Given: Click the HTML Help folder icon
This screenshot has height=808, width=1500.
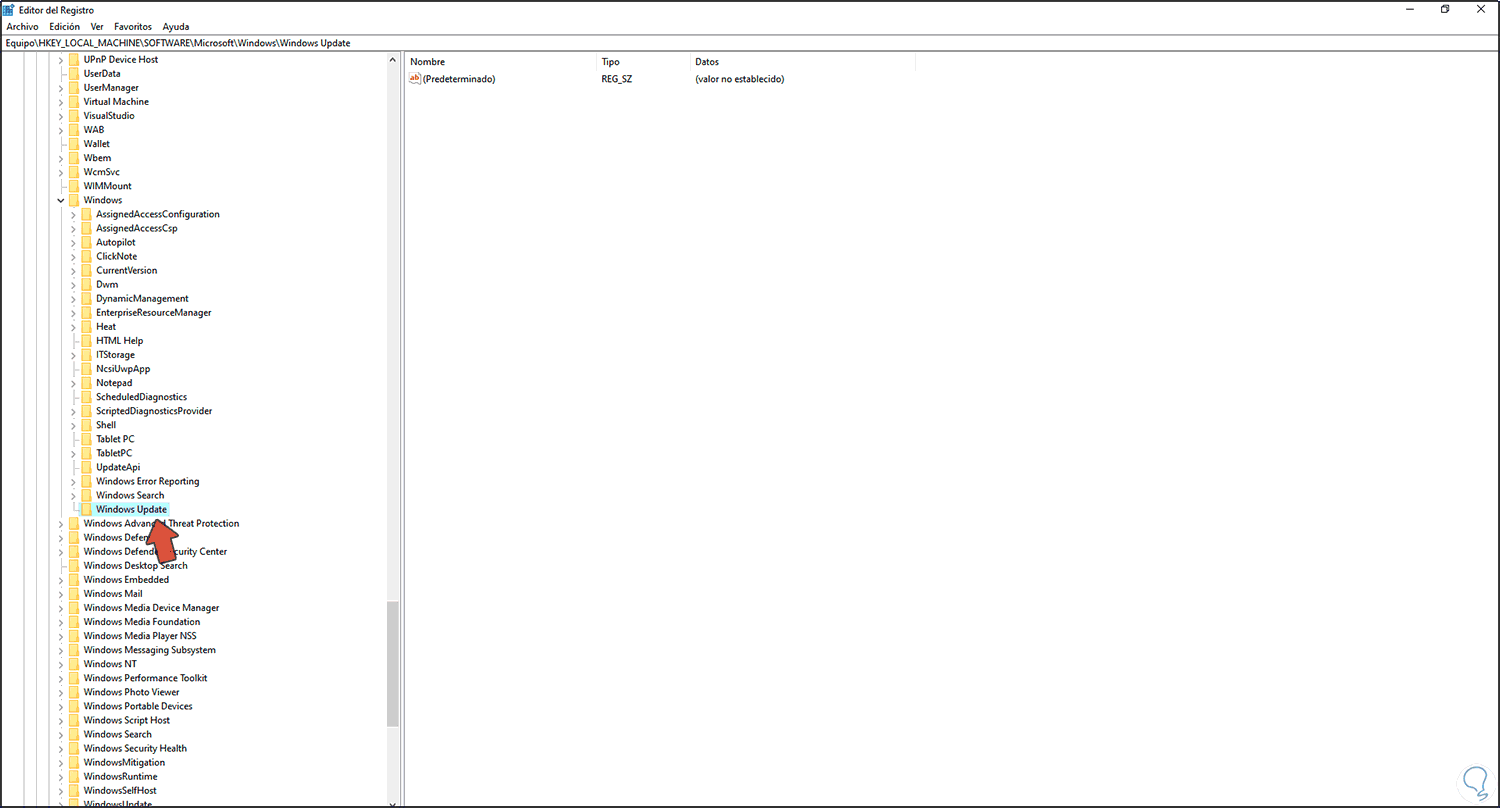Looking at the screenshot, I should coord(87,341).
